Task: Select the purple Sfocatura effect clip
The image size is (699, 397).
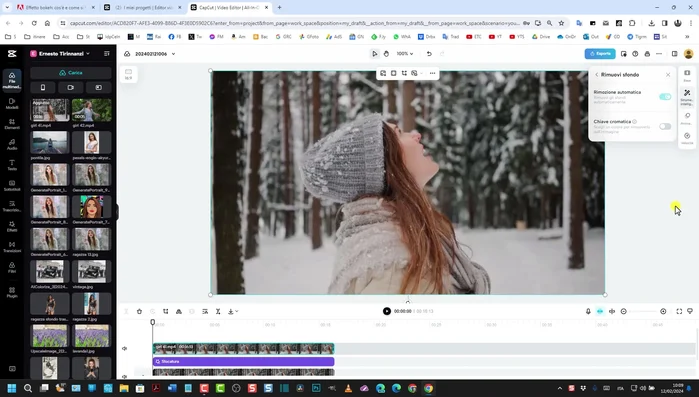Action: tap(243, 361)
